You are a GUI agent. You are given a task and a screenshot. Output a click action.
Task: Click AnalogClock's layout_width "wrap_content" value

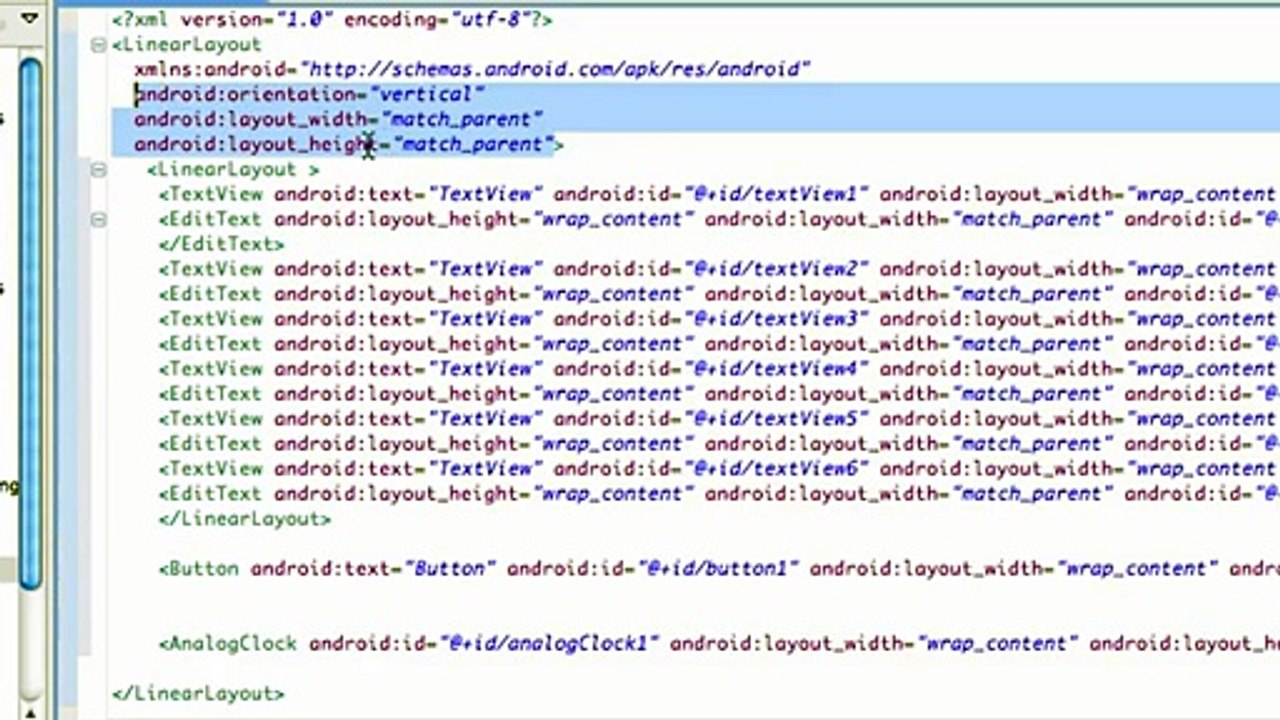point(998,644)
